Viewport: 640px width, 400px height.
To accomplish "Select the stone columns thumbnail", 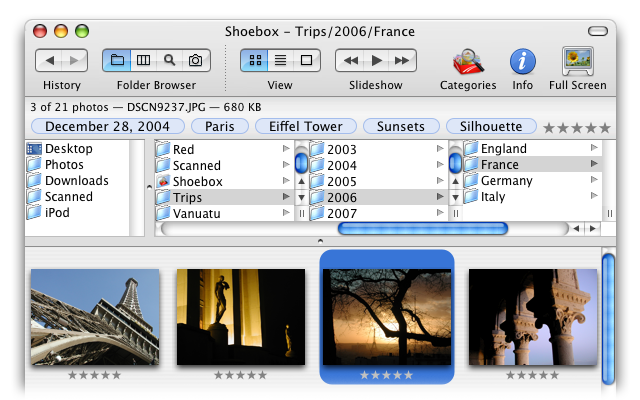I will pyautogui.click(x=533, y=317).
